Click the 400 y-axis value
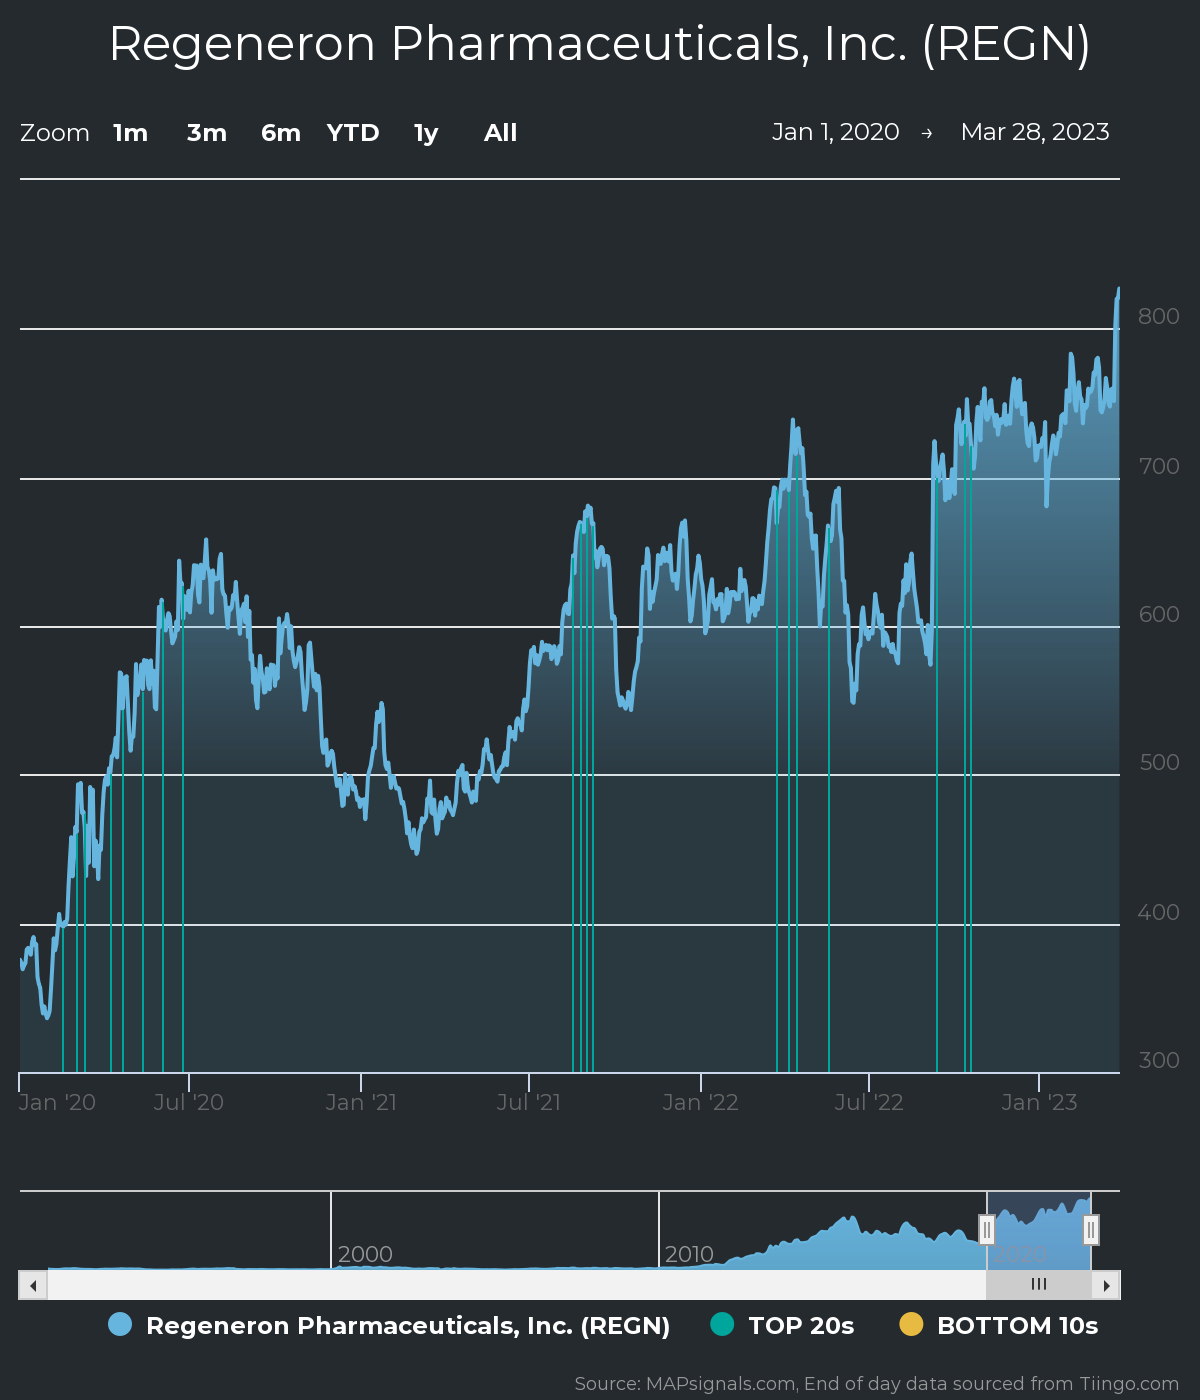1200x1400 pixels. (x=1159, y=912)
